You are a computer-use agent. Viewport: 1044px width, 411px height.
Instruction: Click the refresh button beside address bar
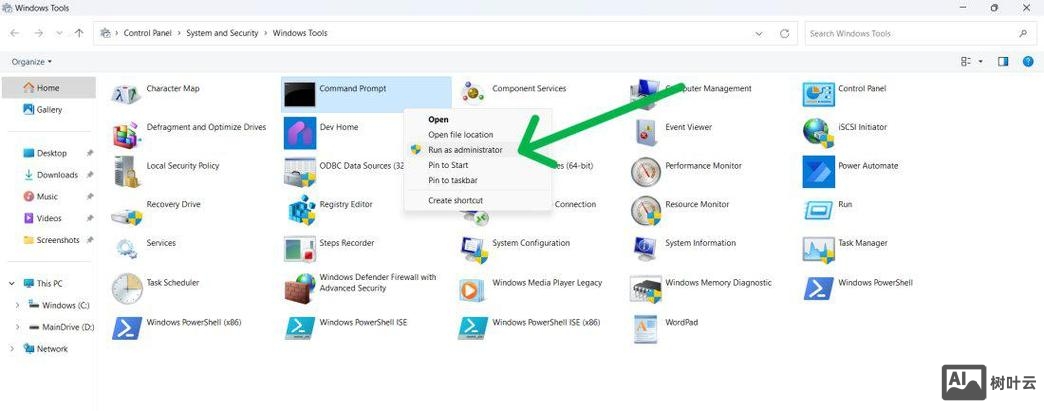pos(784,33)
